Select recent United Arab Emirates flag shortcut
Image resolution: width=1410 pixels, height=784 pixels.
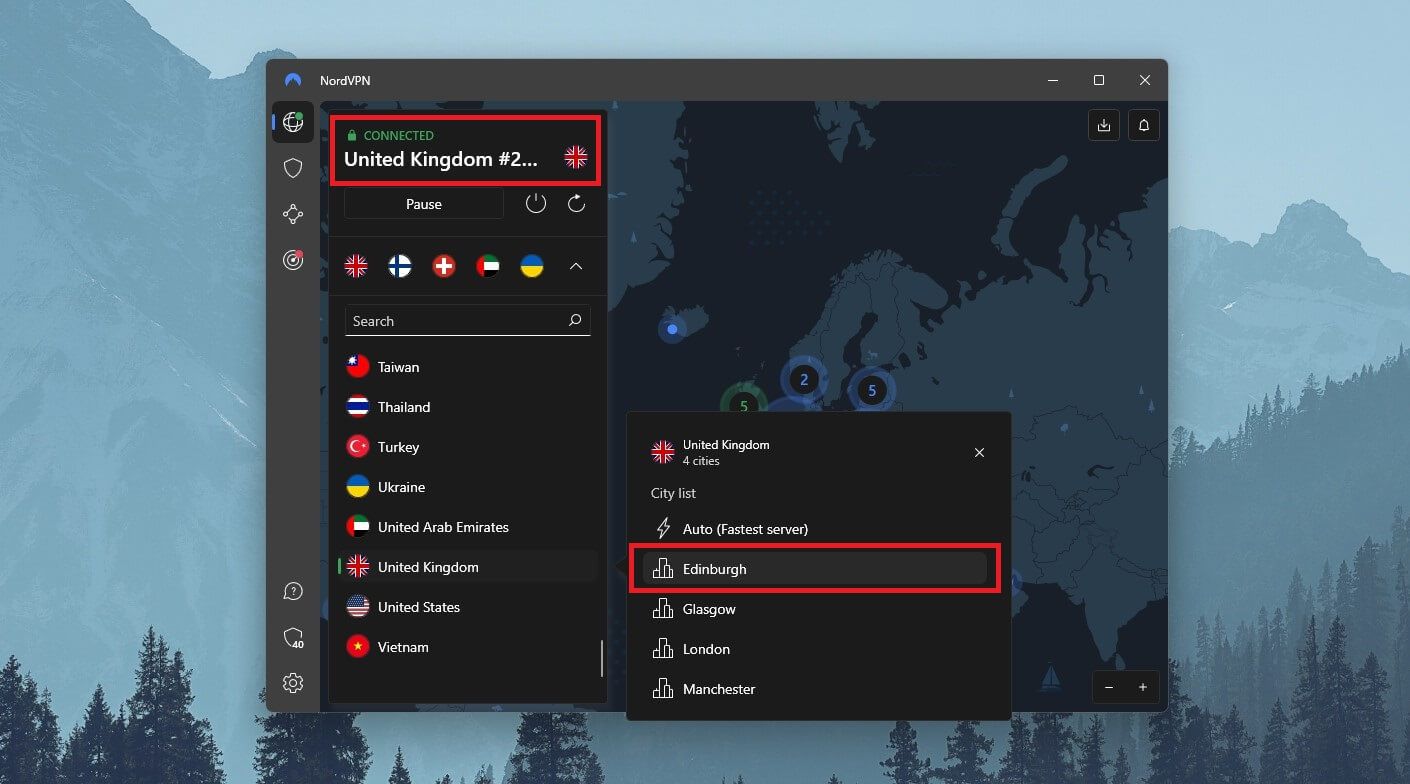pos(488,266)
